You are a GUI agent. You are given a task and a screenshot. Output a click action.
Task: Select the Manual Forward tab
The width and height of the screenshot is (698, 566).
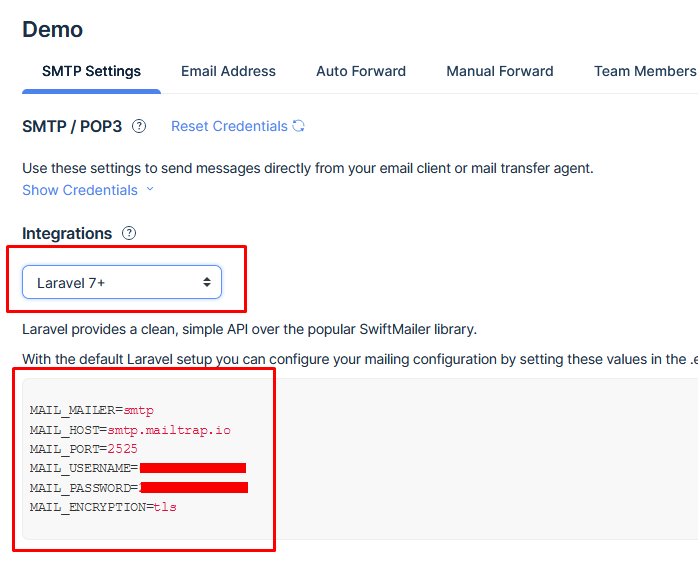click(500, 71)
